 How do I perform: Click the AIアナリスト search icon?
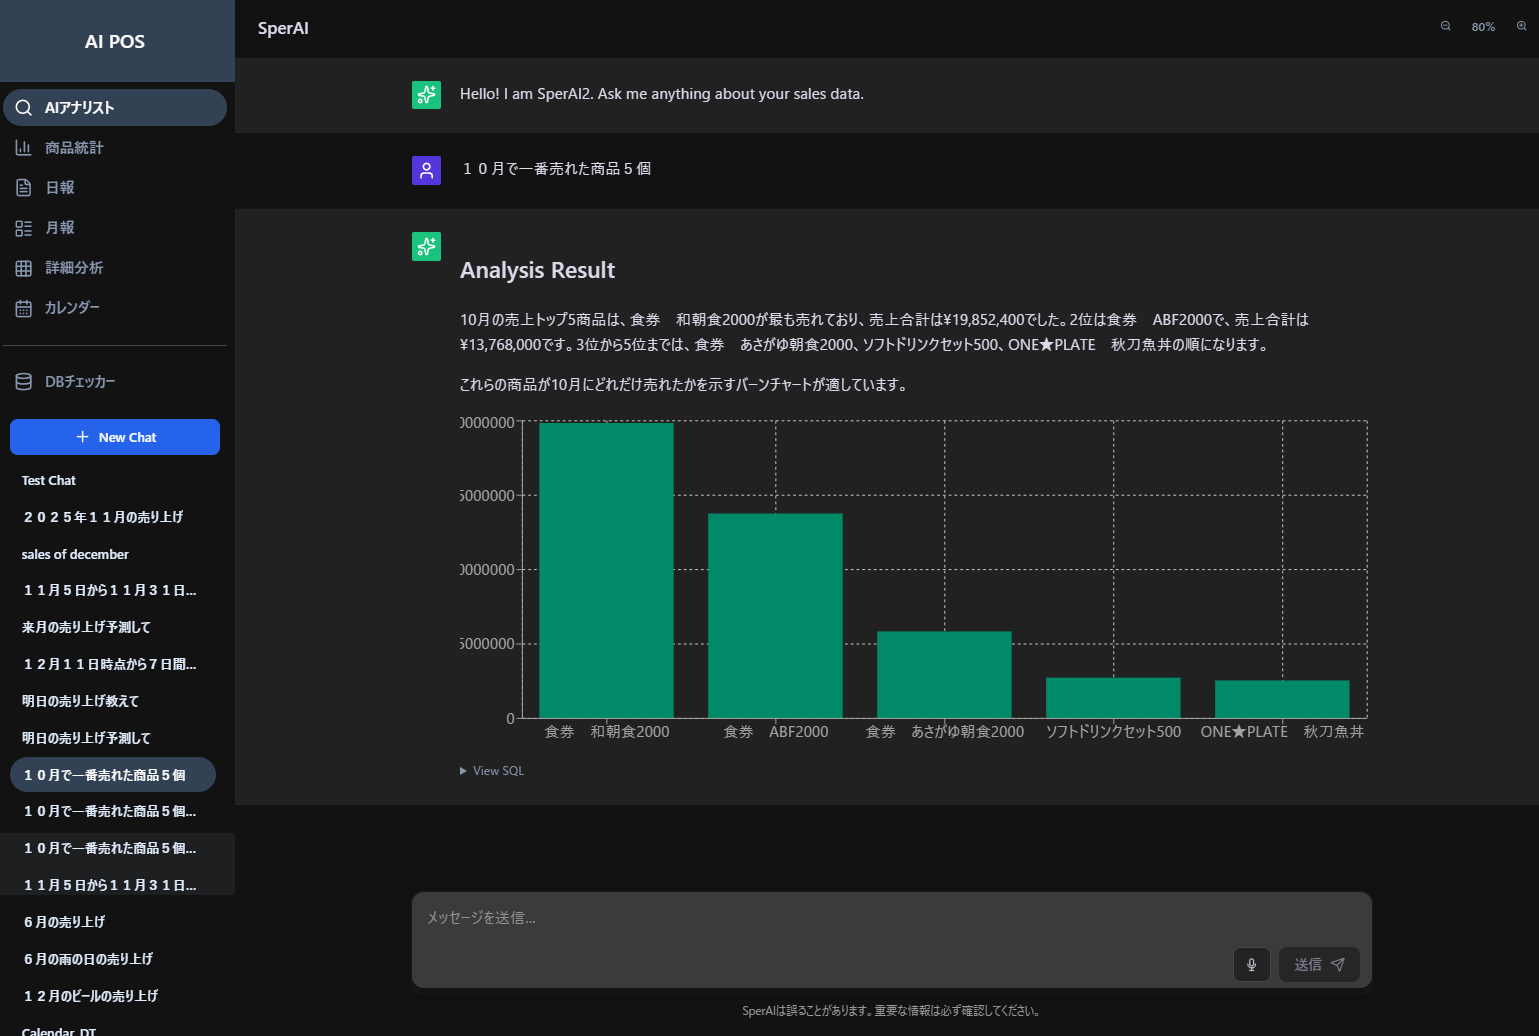pyautogui.click(x=24, y=108)
